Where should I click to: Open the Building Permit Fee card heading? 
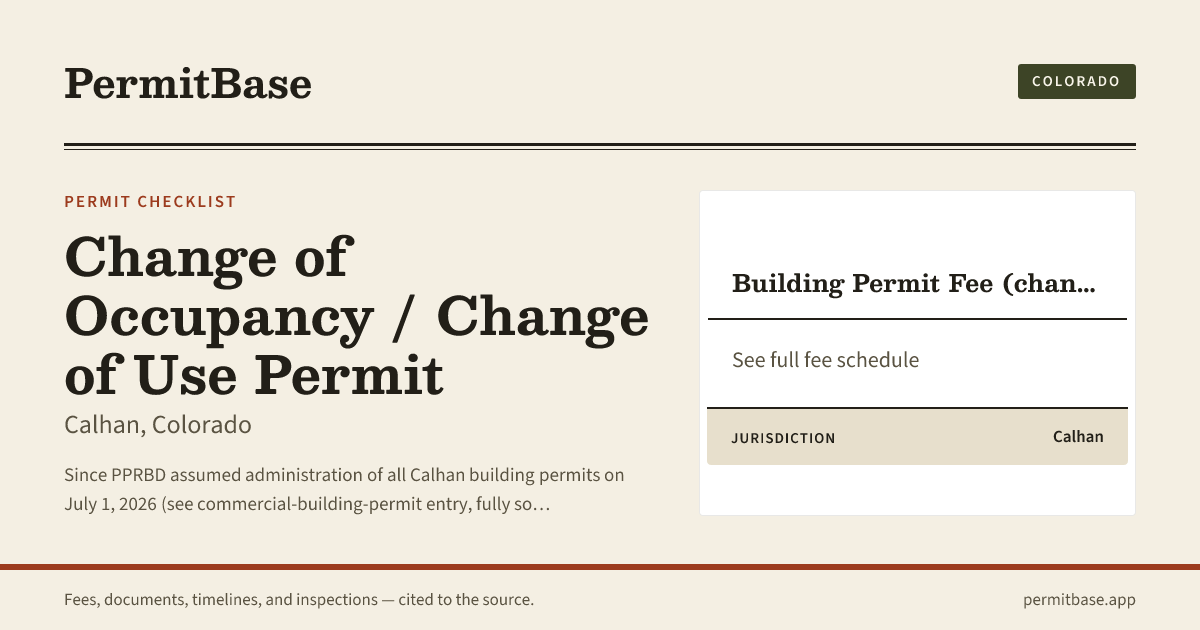tap(914, 284)
